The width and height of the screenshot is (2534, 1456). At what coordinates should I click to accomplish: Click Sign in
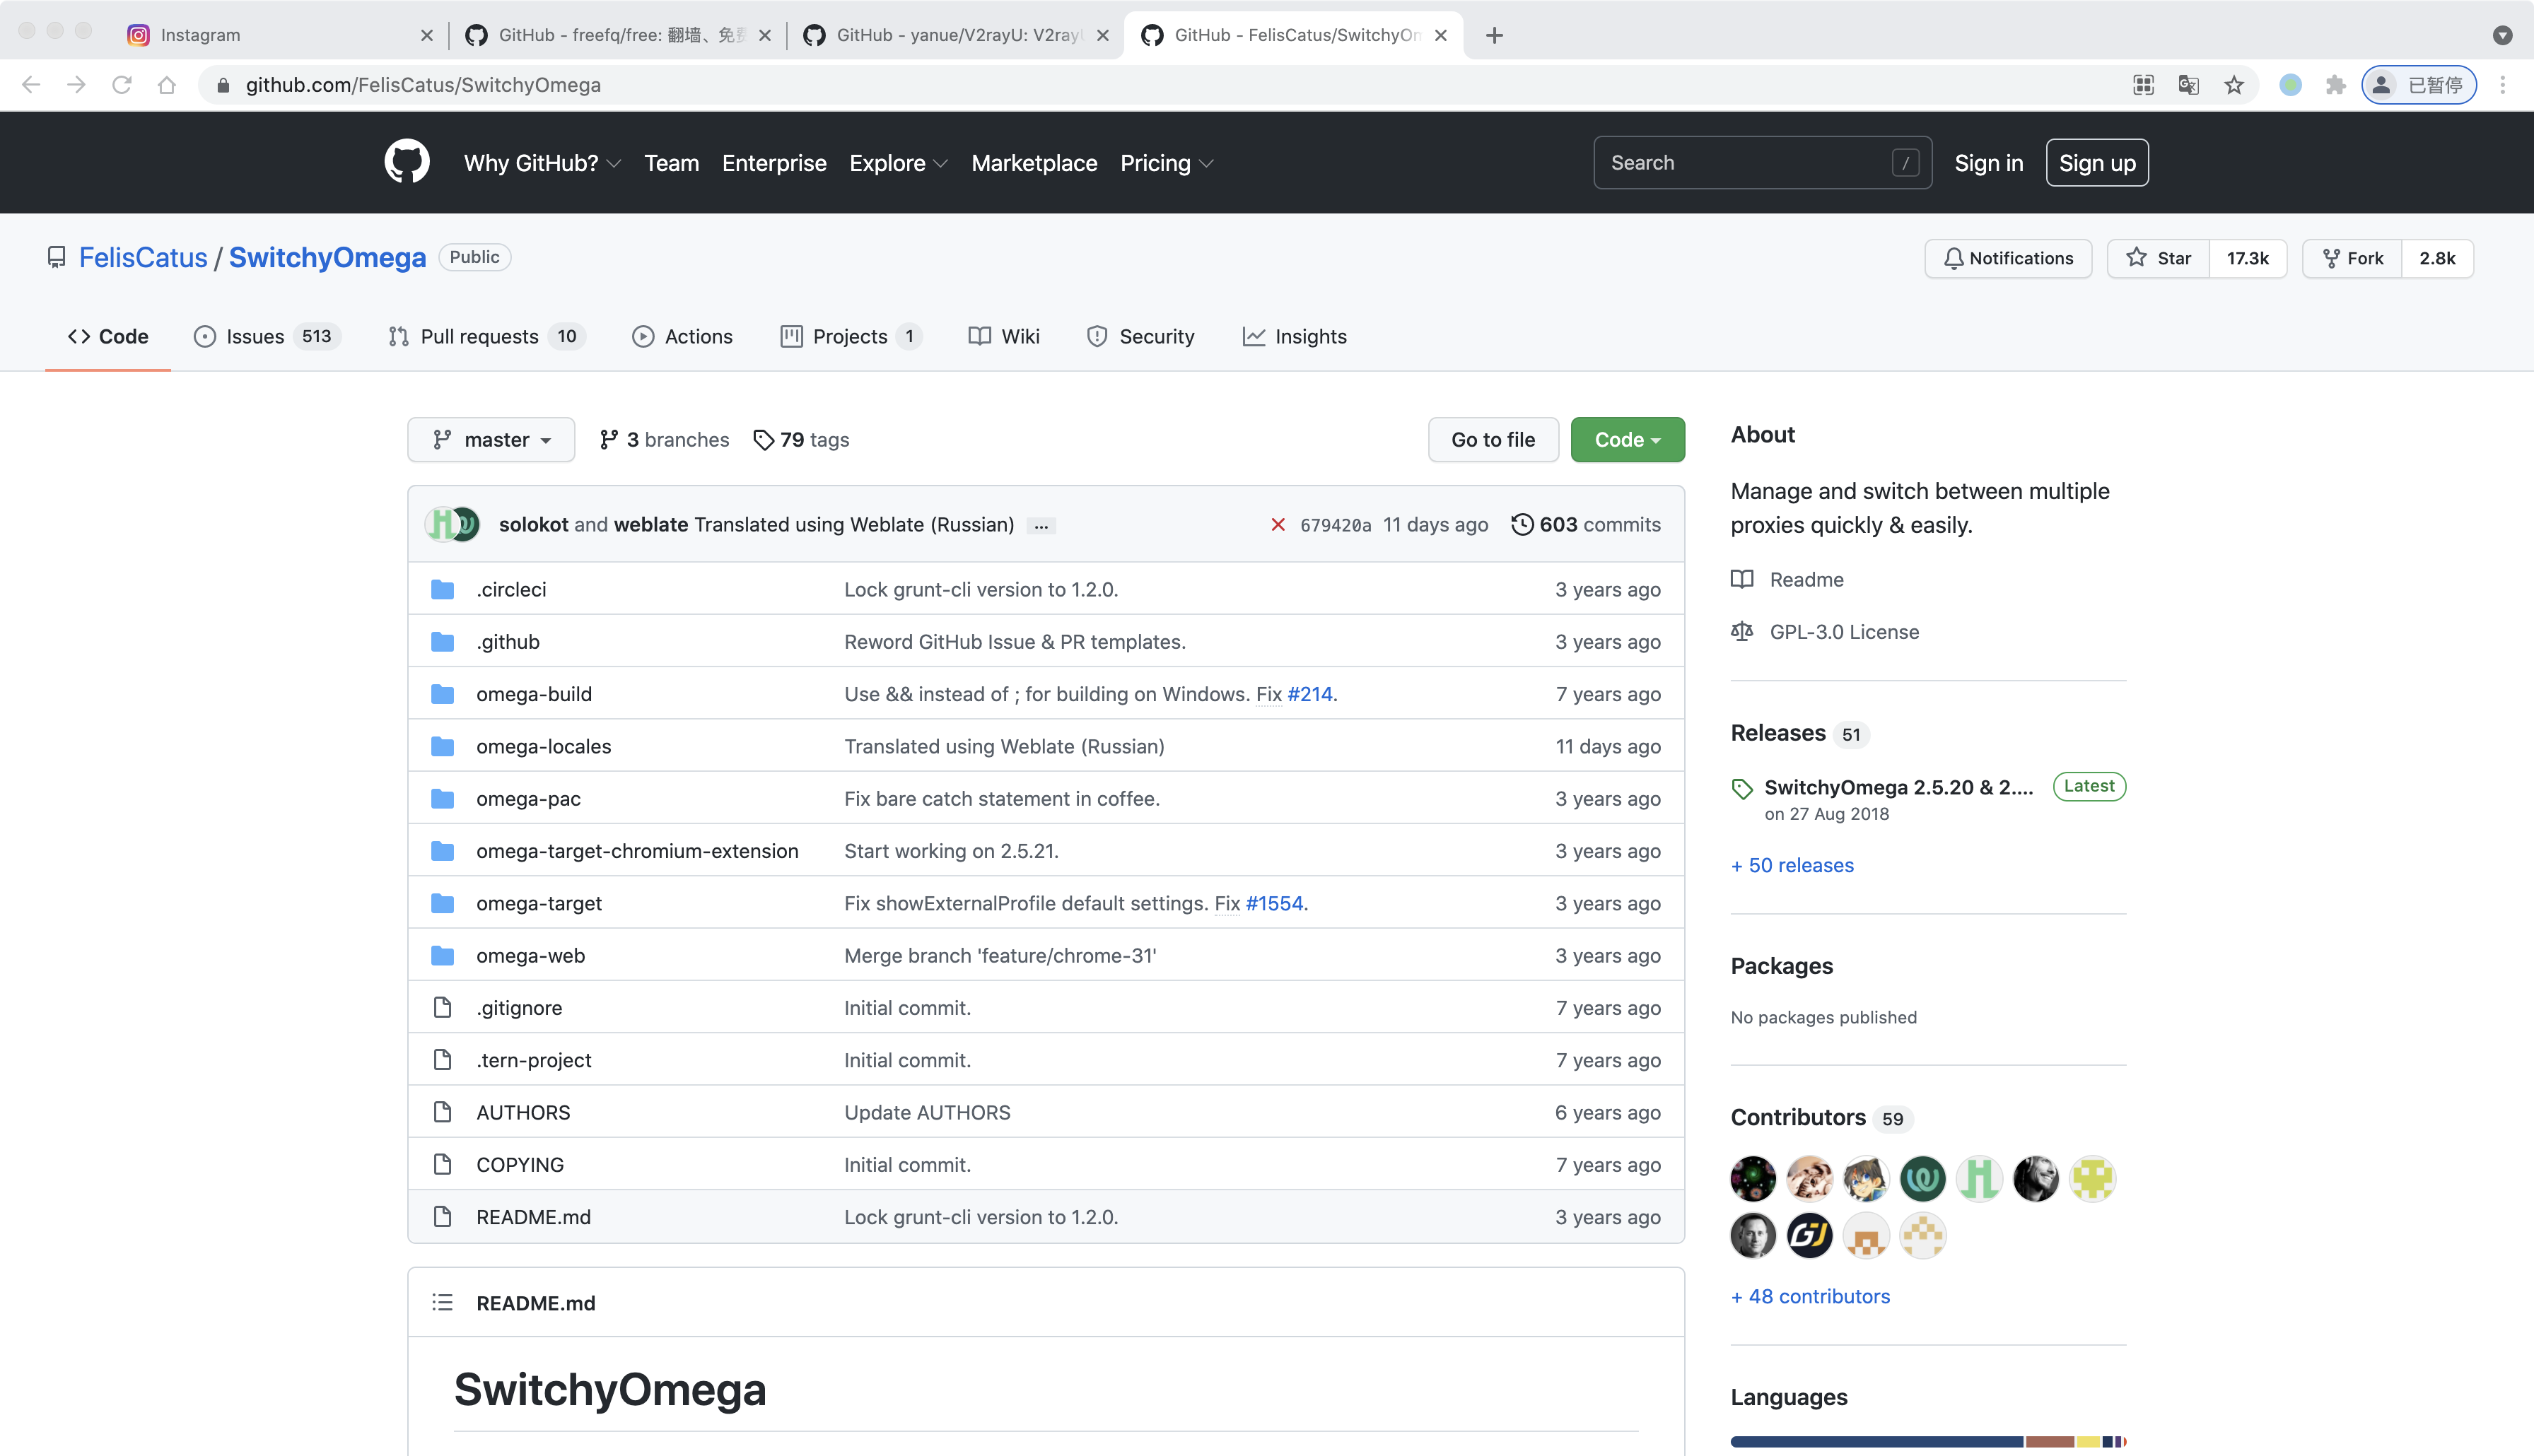(x=1988, y=163)
